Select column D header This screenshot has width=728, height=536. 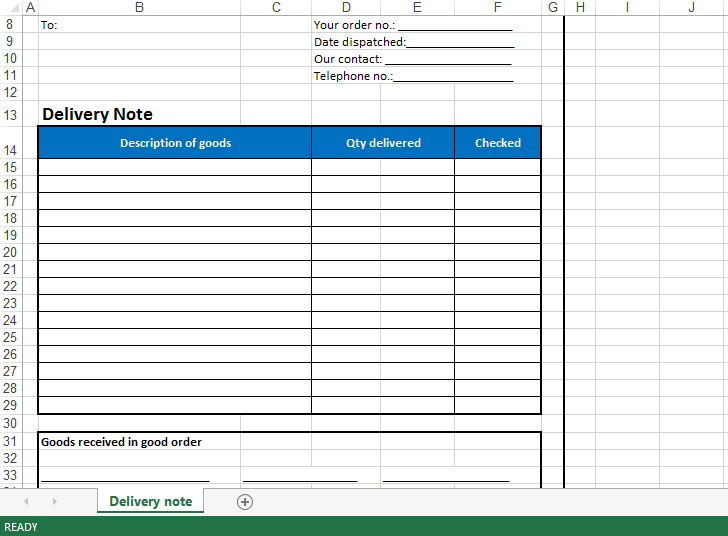(x=346, y=8)
